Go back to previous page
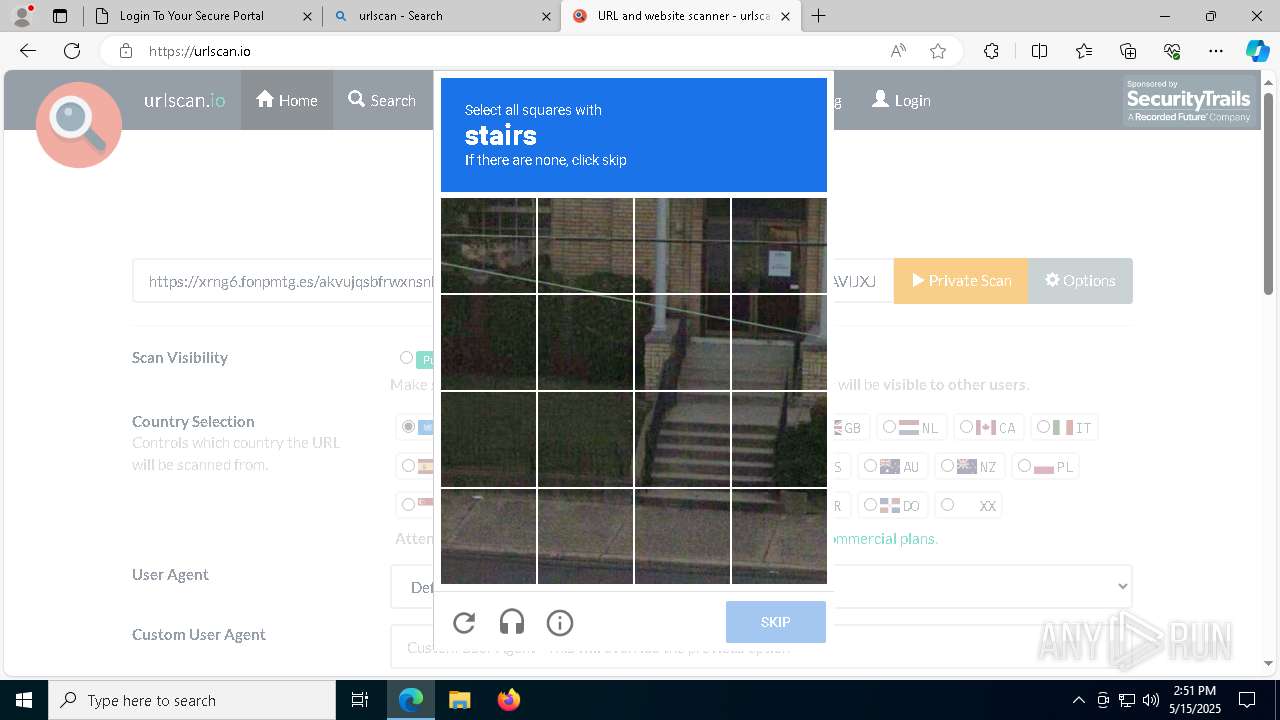 point(28,51)
